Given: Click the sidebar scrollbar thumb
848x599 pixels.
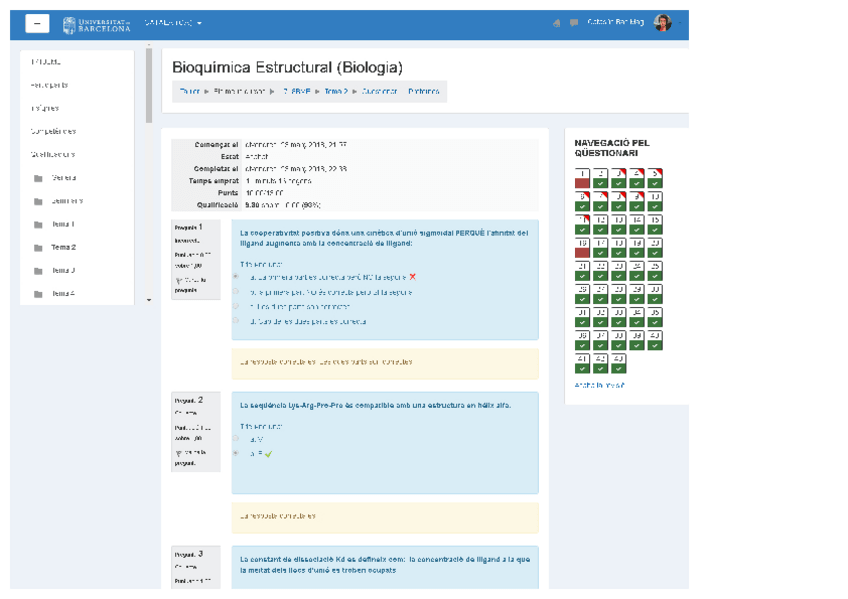Looking at the screenshot, I should point(149,85).
